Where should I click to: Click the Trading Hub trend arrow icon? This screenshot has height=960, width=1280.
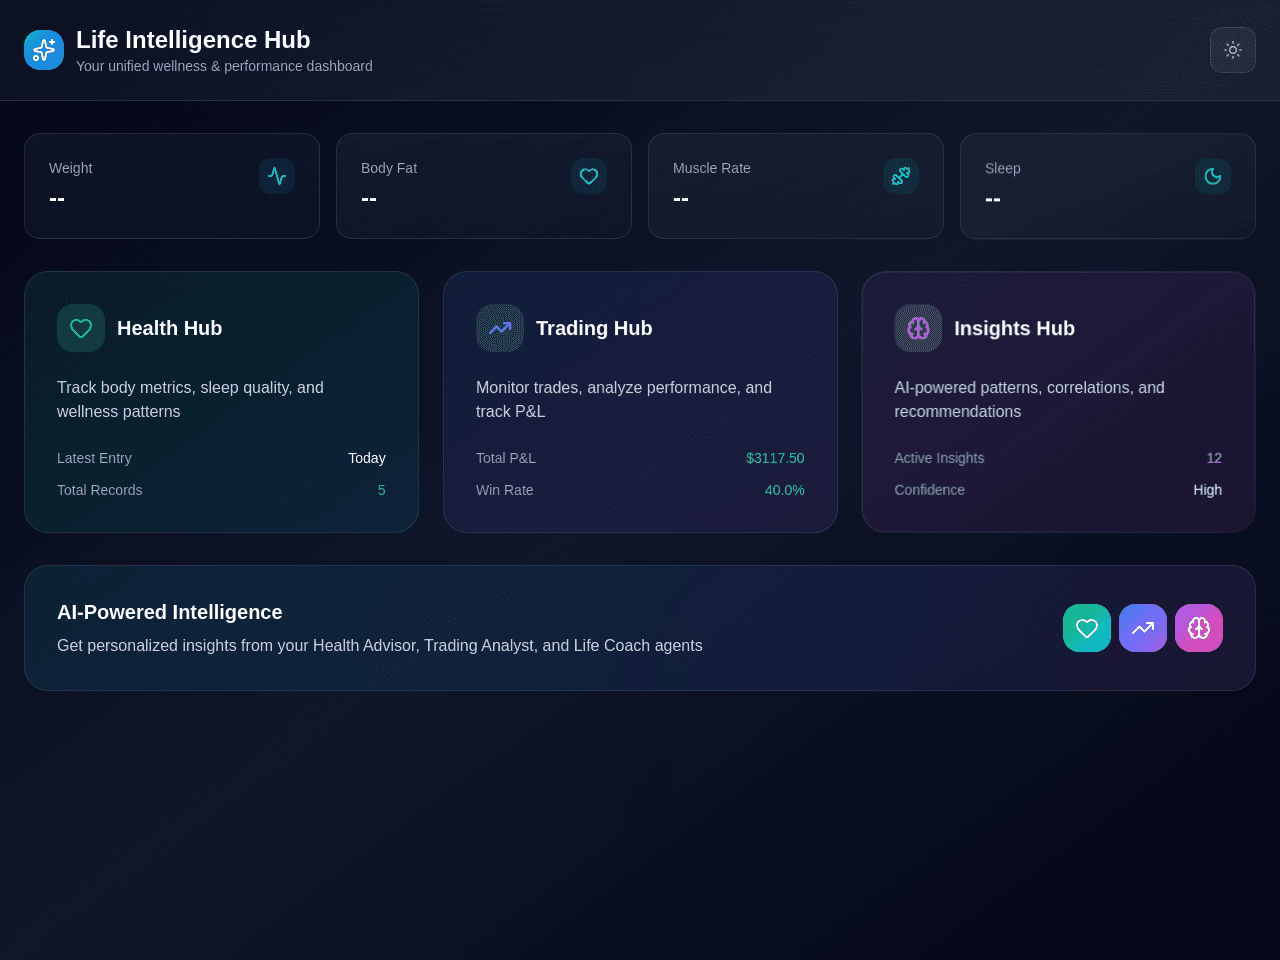(x=500, y=328)
